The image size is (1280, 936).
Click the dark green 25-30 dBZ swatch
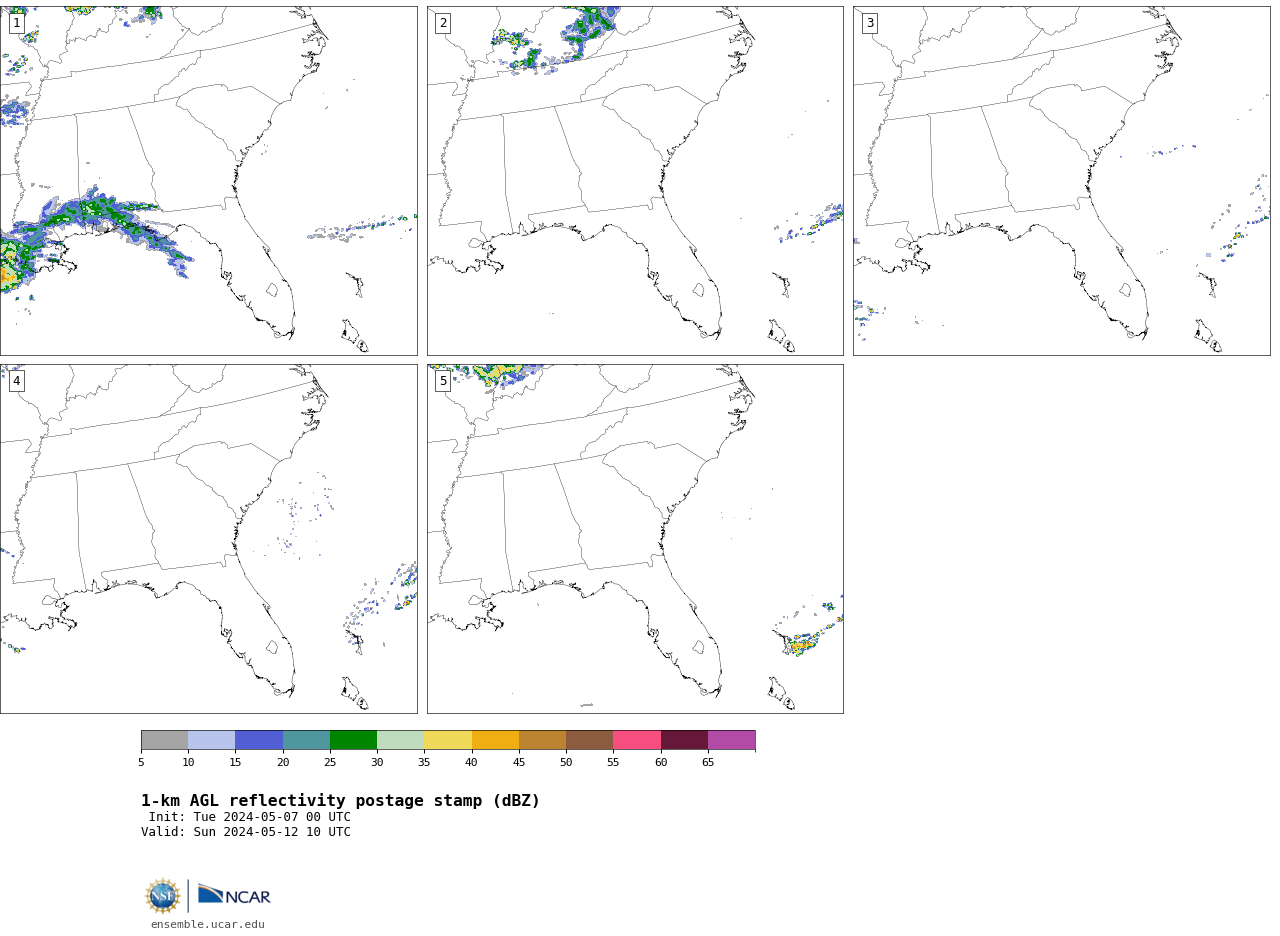click(353, 740)
